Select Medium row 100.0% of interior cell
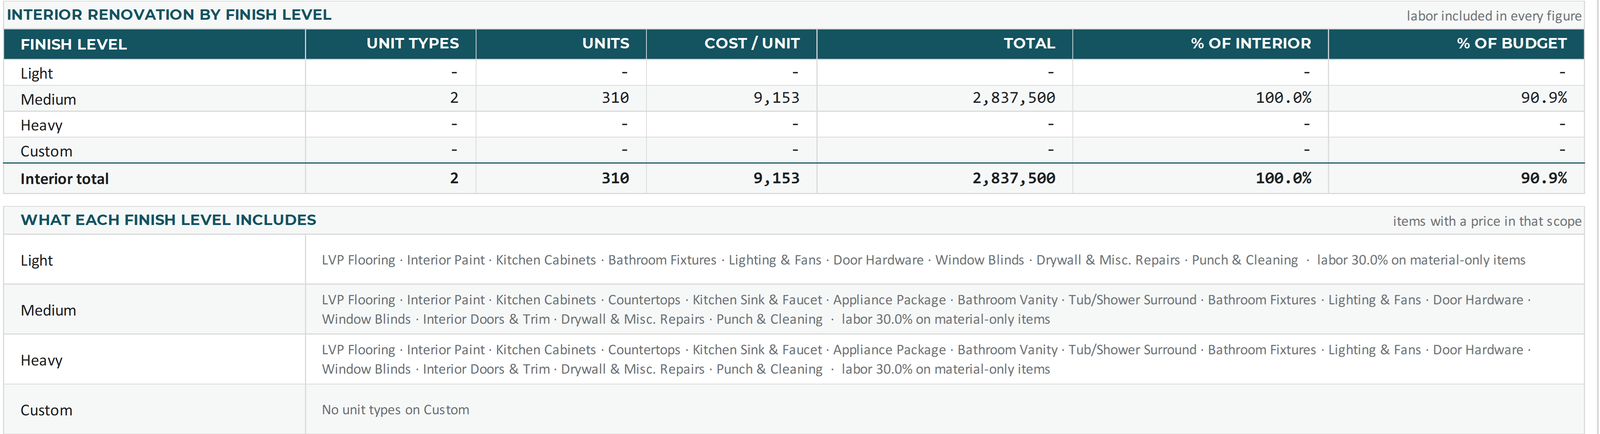Image resolution: width=1600 pixels, height=434 pixels. coord(1200,98)
